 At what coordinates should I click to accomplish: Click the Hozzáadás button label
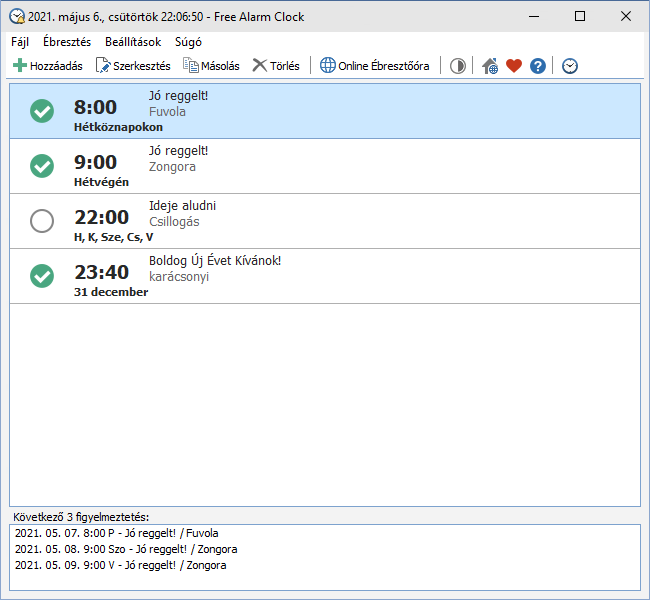[56, 66]
